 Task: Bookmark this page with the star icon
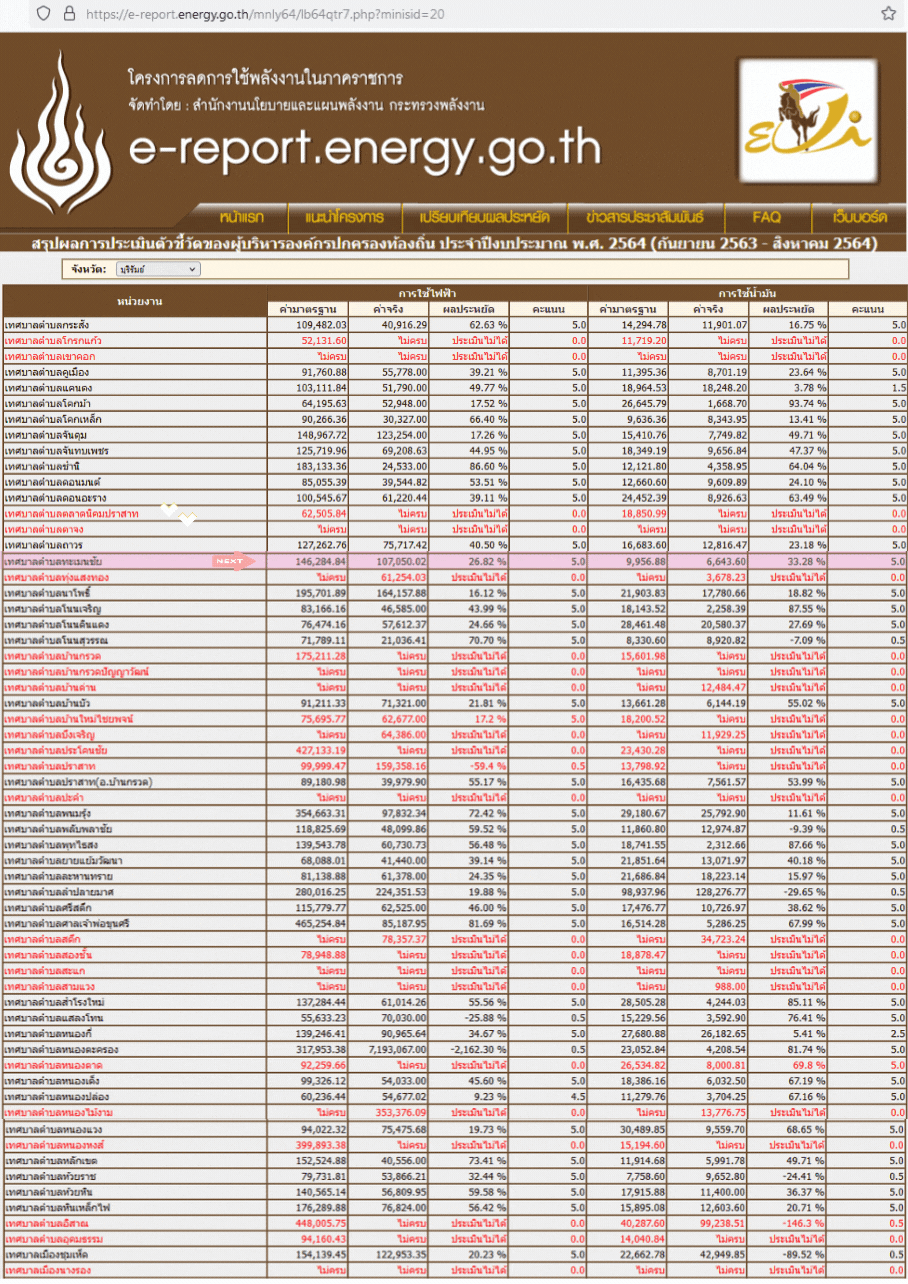pyautogui.click(x=888, y=14)
